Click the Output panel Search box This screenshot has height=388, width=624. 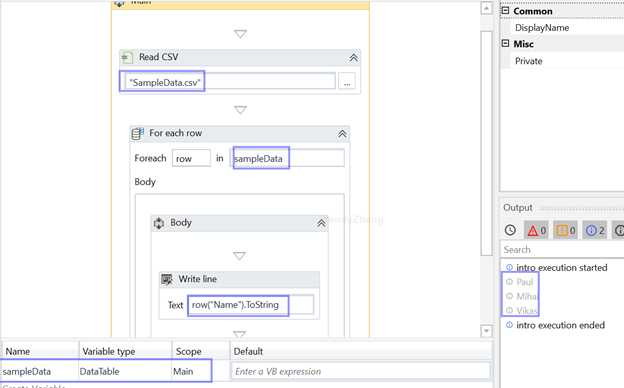pyautogui.click(x=562, y=250)
